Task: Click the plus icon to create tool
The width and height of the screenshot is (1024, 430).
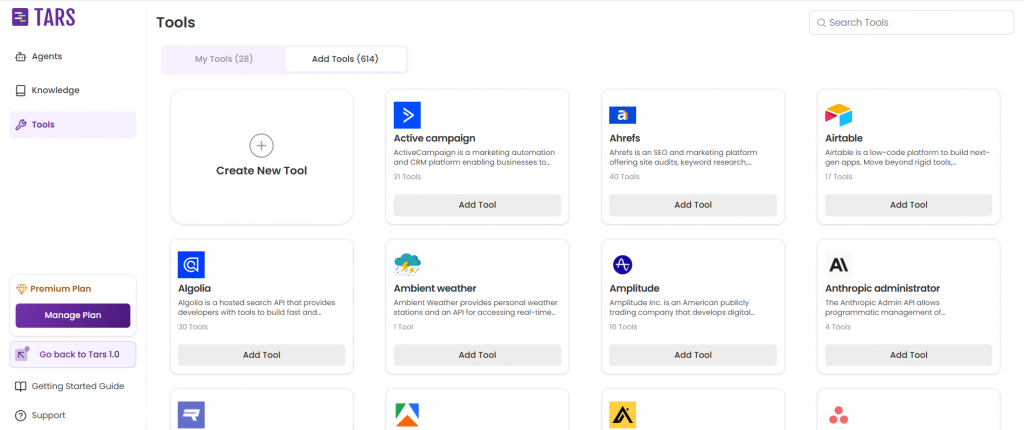Action: 261,146
